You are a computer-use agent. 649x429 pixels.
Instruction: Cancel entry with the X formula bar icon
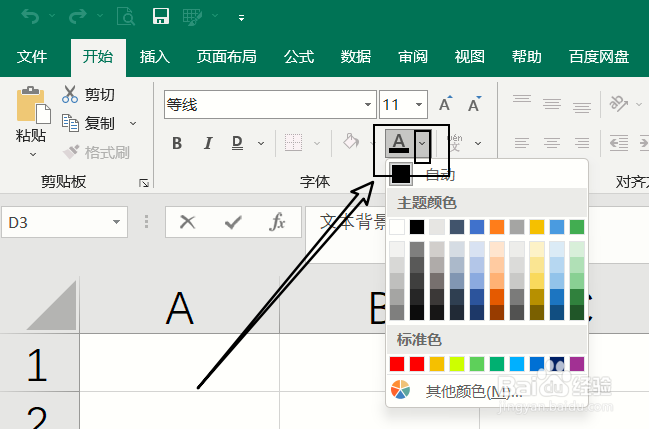click(x=187, y=222)
